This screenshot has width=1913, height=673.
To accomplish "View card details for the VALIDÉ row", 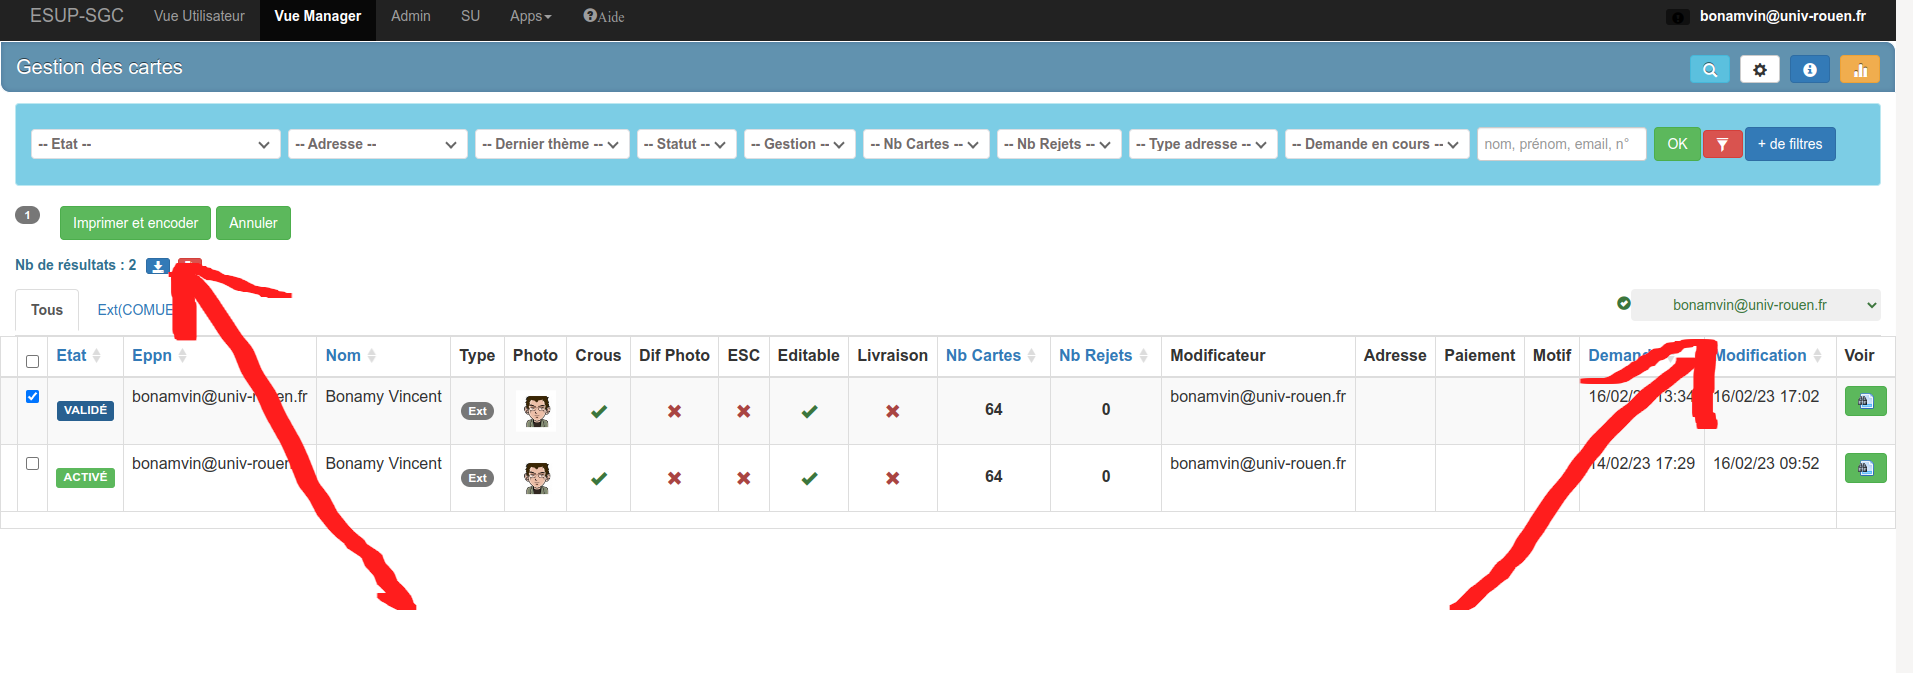I will (1865, 401).
